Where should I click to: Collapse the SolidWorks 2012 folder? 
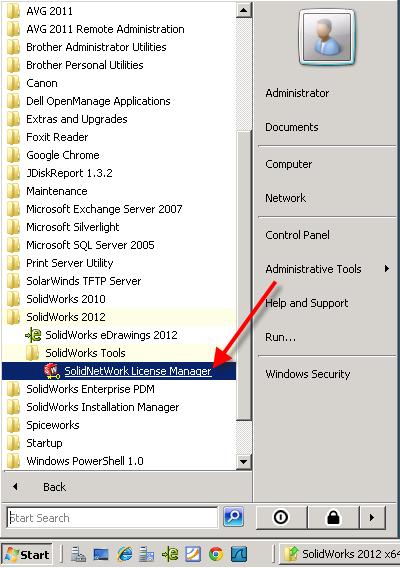[119, 317]
